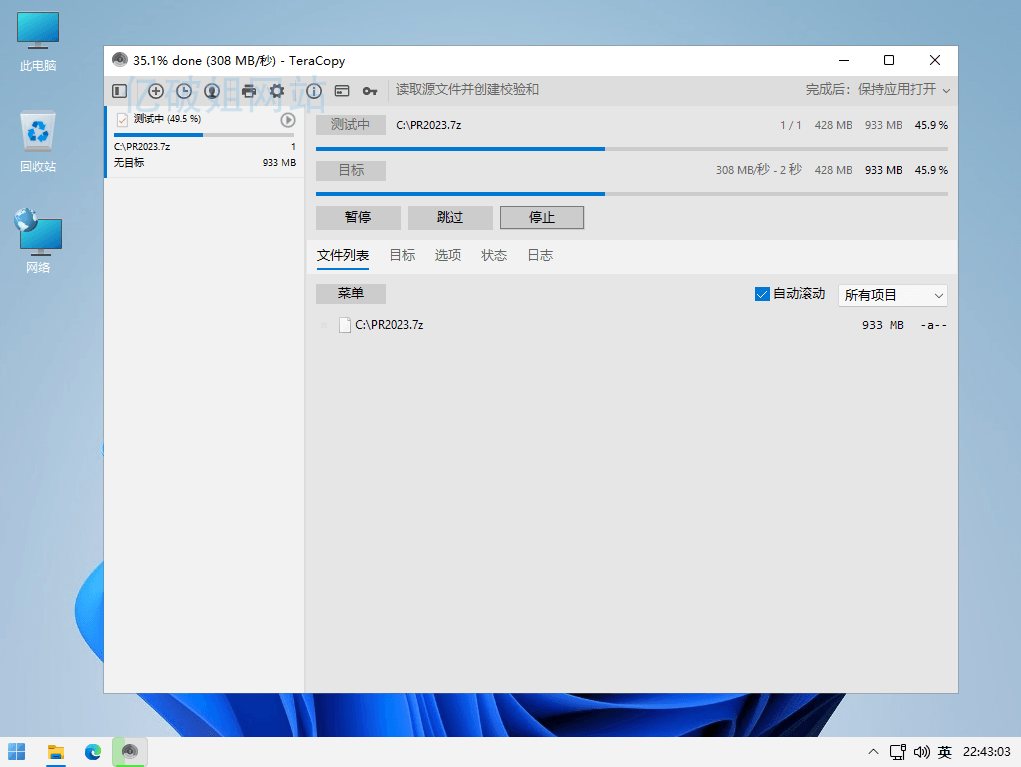Open settings gear icon in TeraCopy
The image size is (1021, 767).
click(277, 91)
